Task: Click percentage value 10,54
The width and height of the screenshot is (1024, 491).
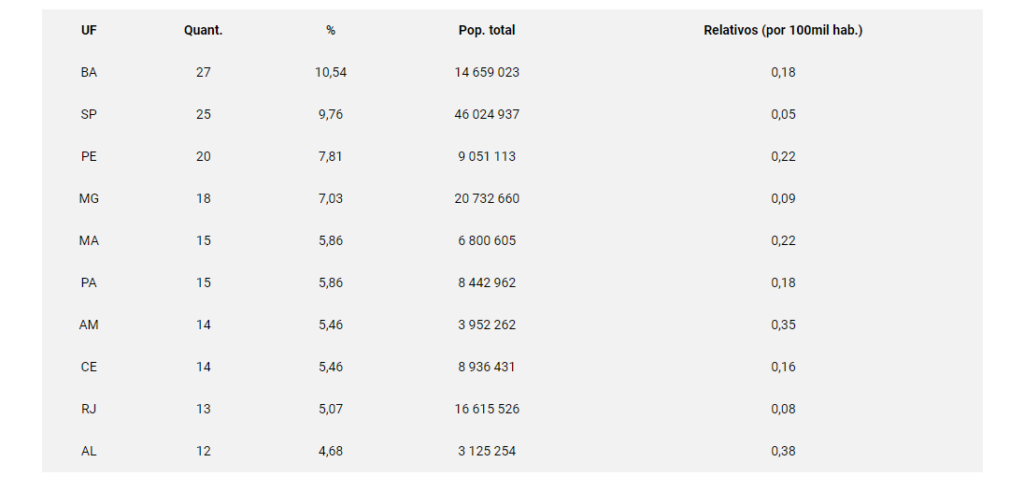Action: tap(330, 72)
